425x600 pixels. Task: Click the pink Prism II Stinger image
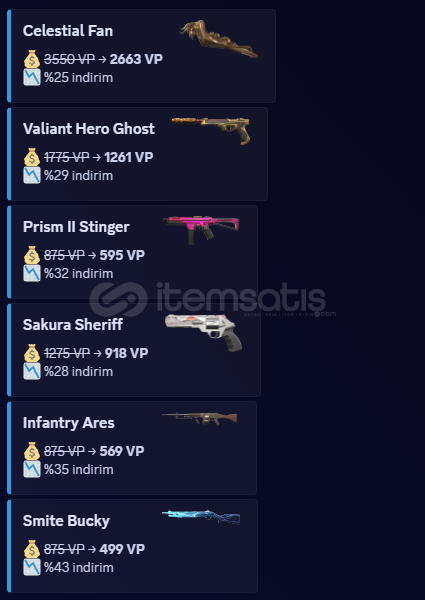click(x=201, y=230)
